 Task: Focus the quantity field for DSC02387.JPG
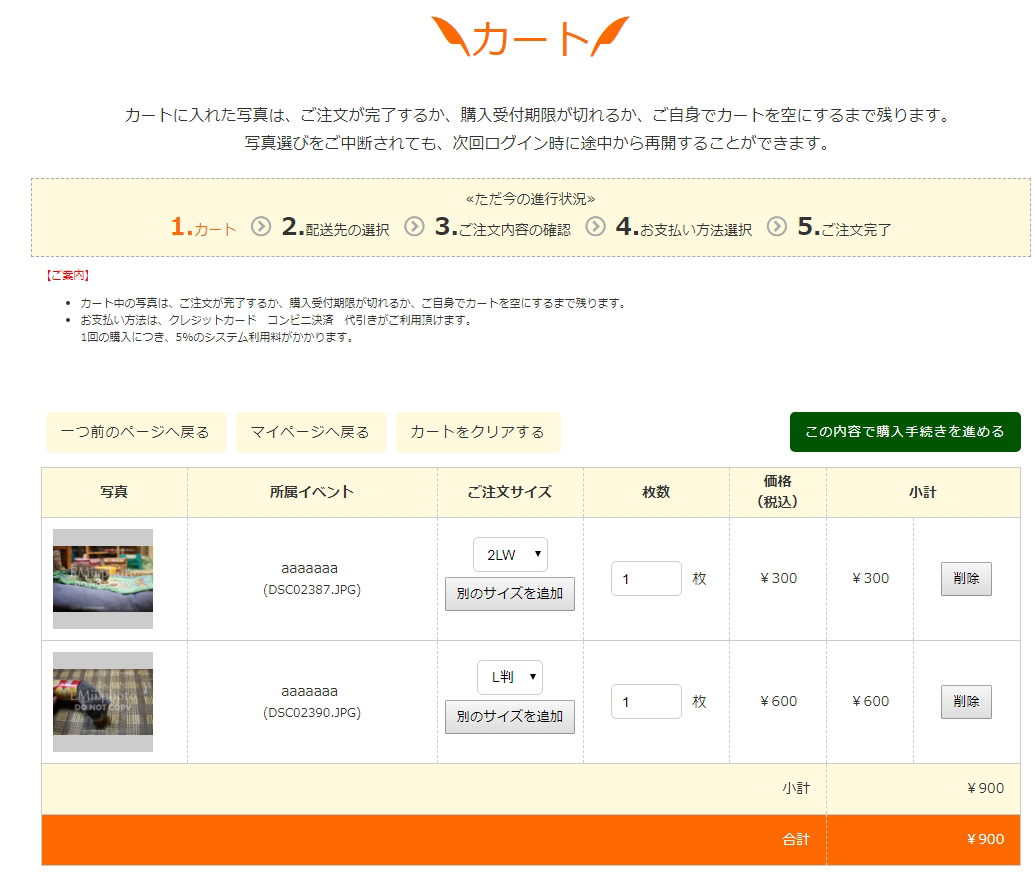click(646, 579)
